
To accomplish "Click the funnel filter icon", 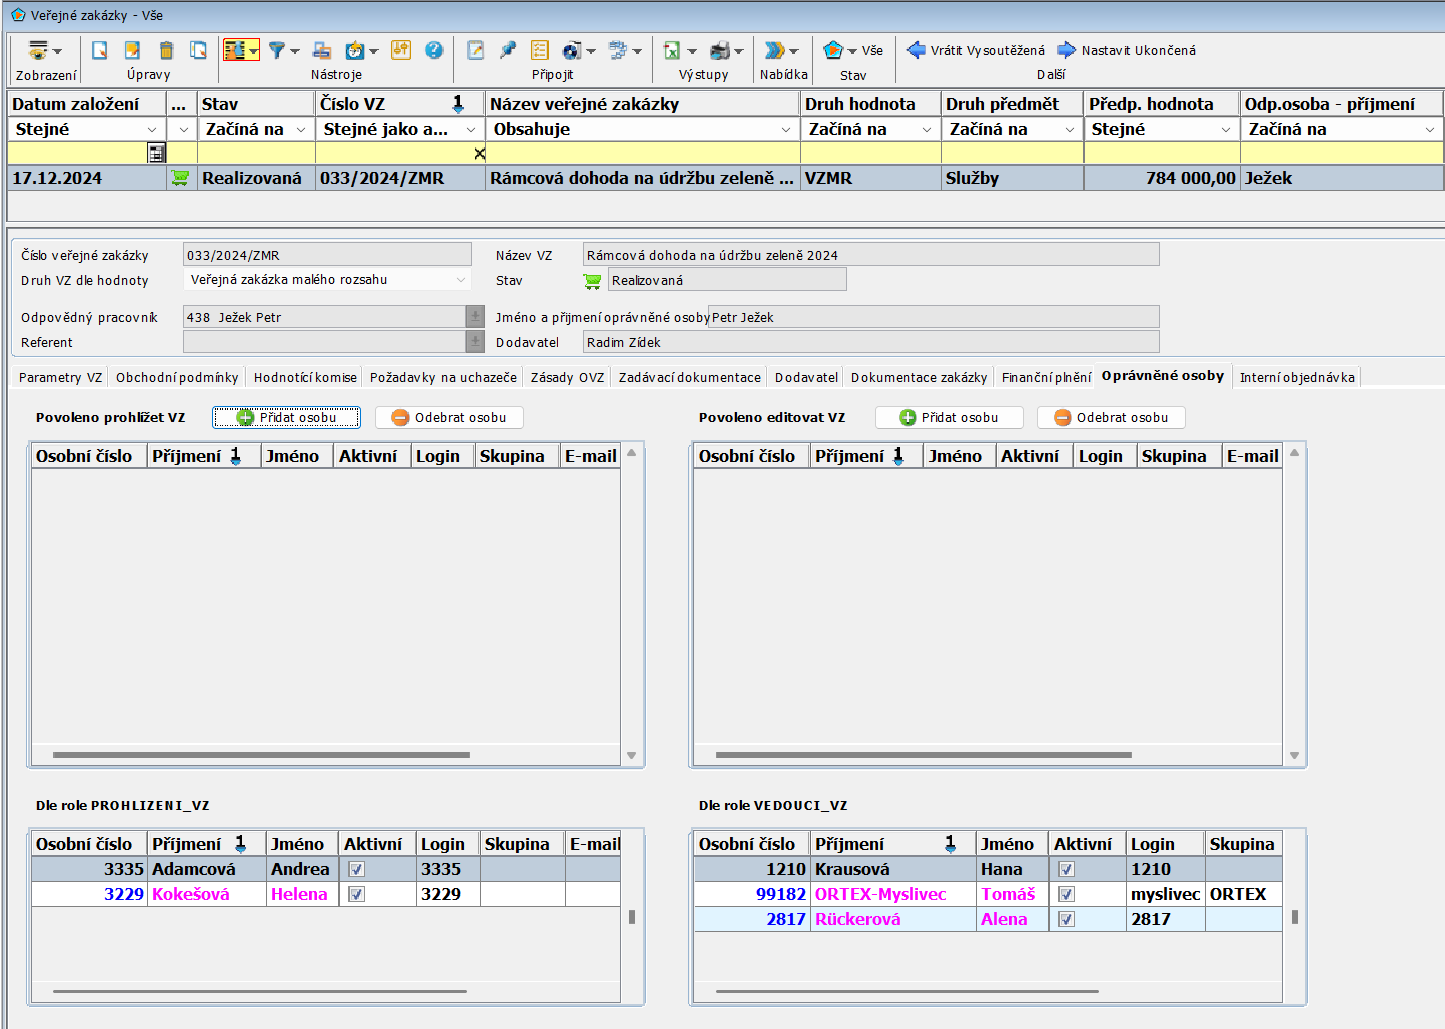I will click(277, 50).
